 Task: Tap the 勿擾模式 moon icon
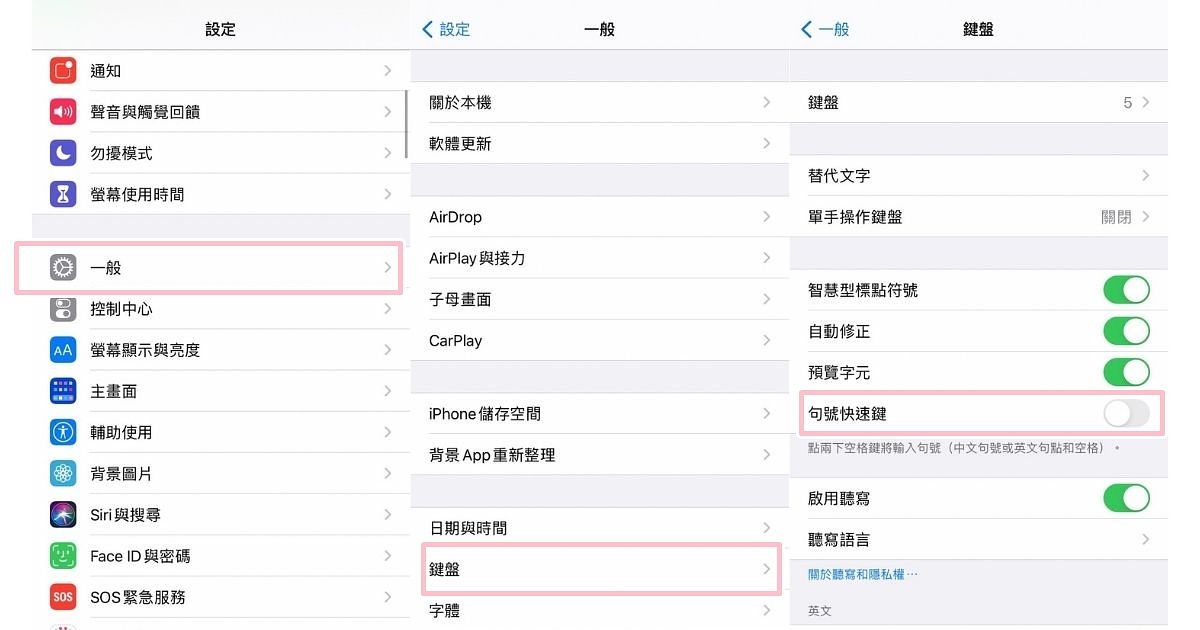coord(63,153)
